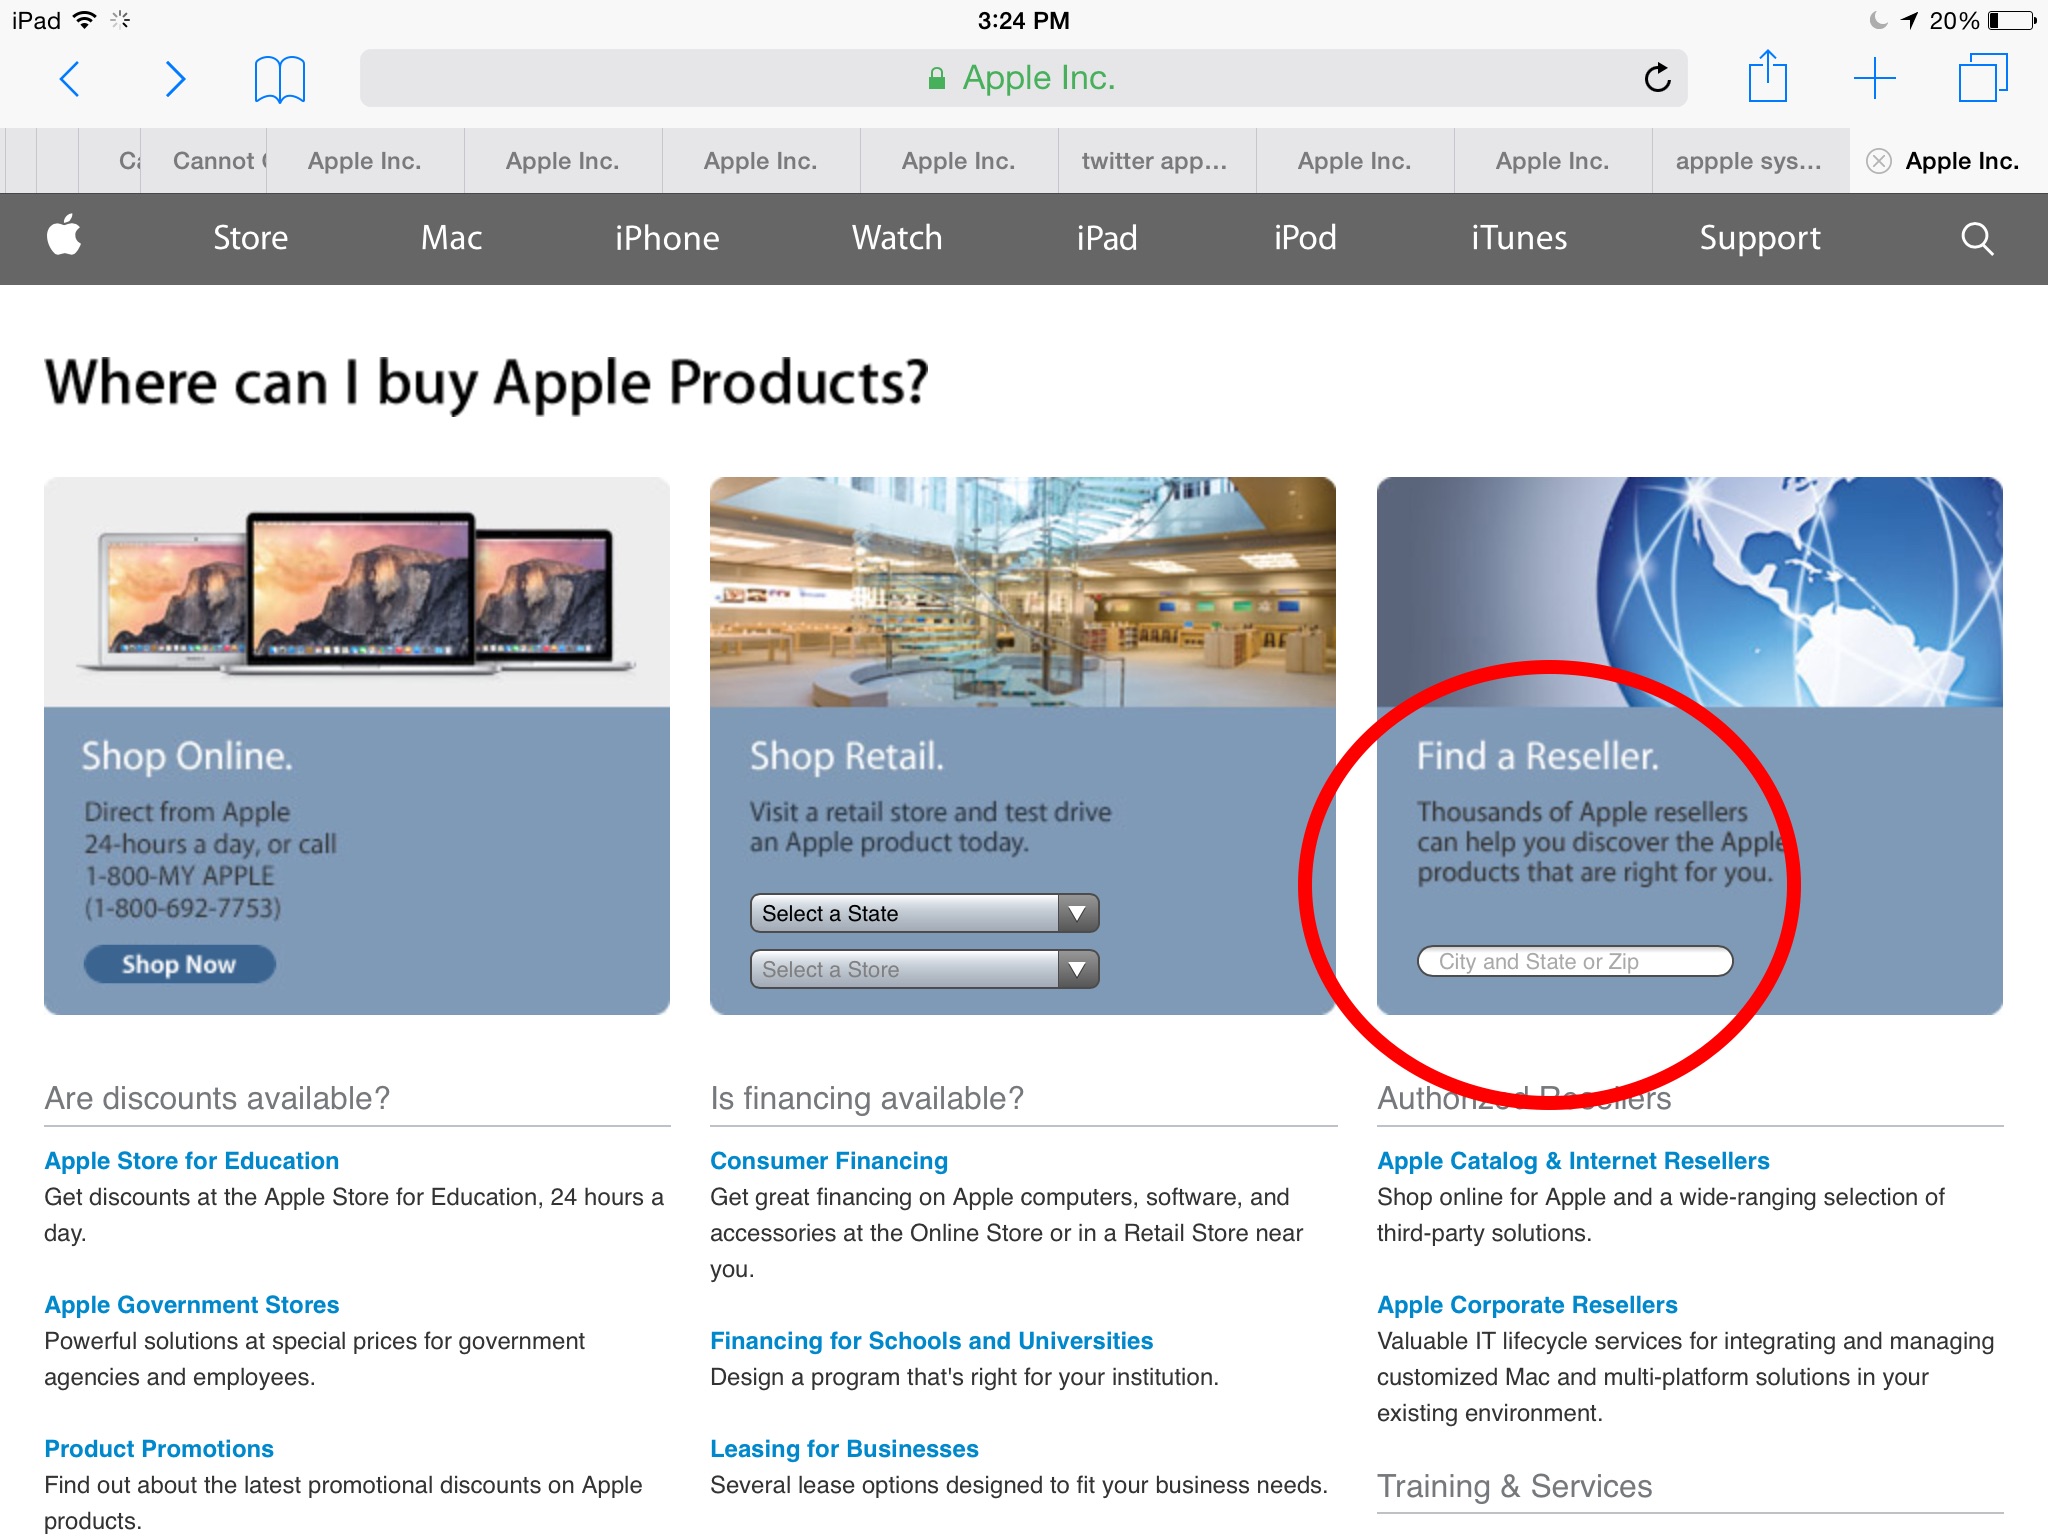Expand the Select a State dropdown
The image size is (2048, 1536).
(924, 913)
